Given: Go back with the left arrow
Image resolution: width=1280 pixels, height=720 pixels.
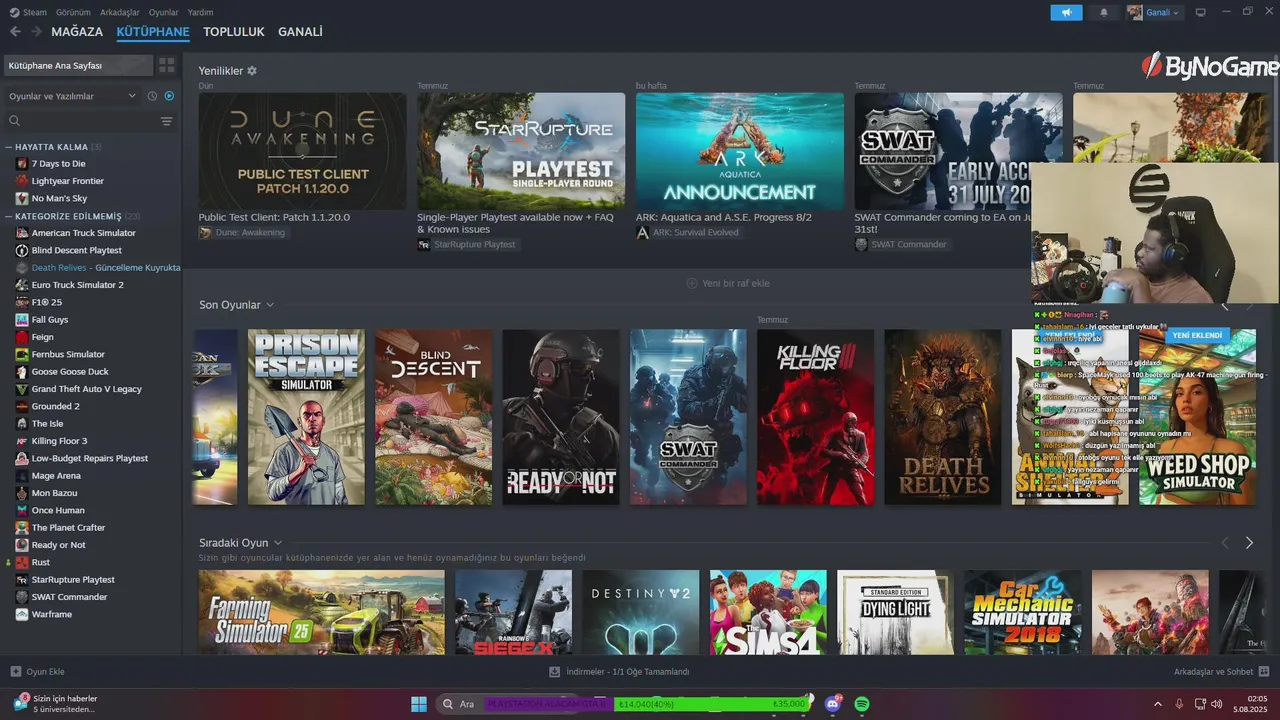Looking at the screenshot, I should point(15,32).
